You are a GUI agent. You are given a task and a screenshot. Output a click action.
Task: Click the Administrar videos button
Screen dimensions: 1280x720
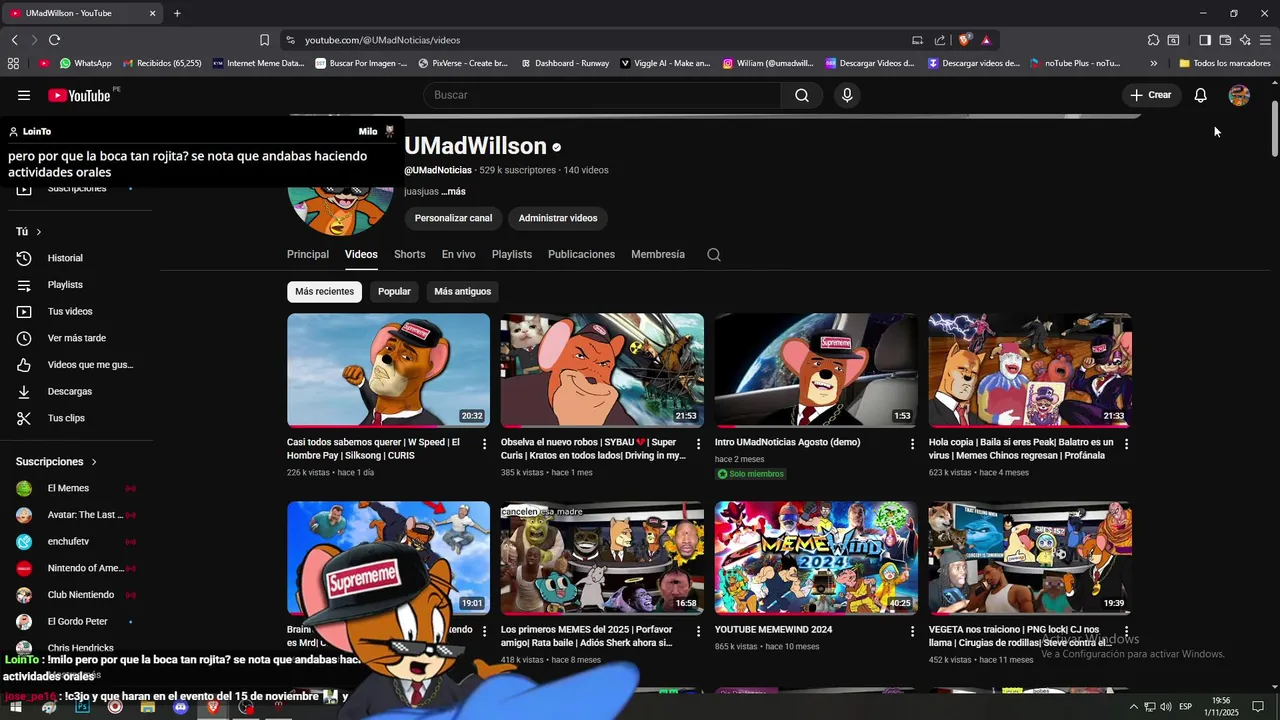coord(558,218)
